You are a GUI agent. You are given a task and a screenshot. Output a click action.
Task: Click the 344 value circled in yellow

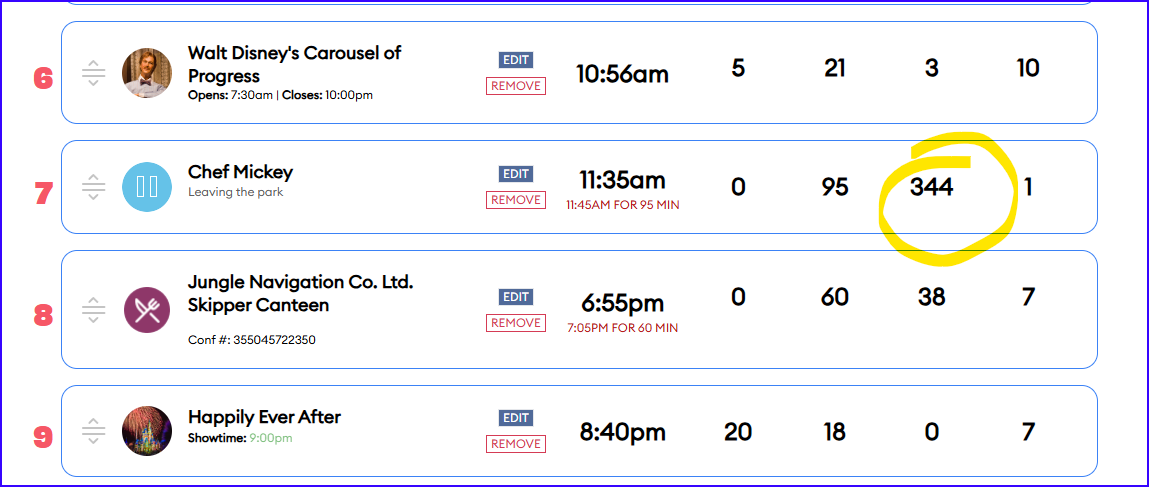931,187
